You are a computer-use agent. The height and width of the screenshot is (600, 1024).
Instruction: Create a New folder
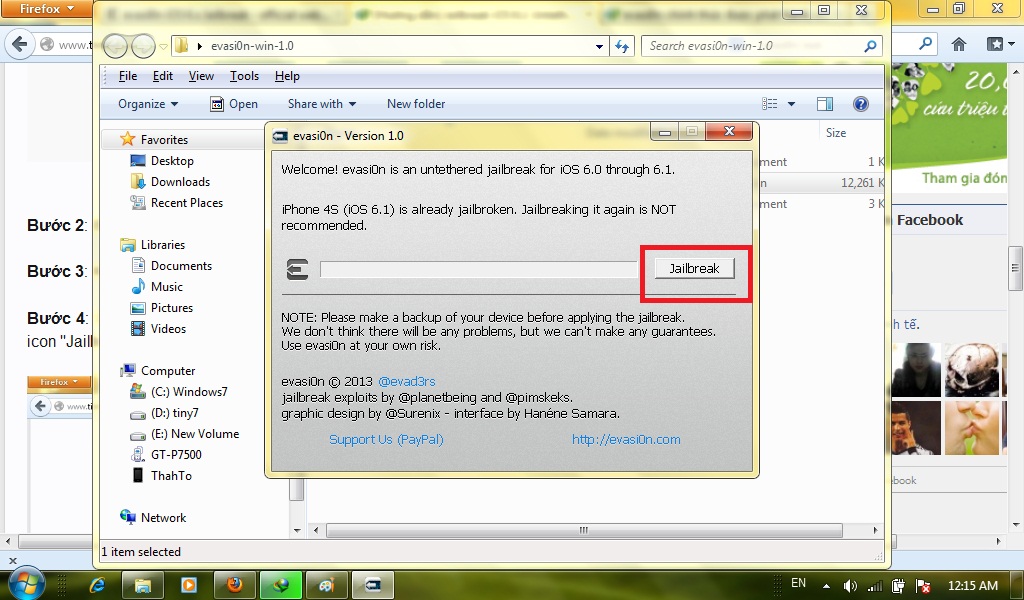tap(416, 104)
